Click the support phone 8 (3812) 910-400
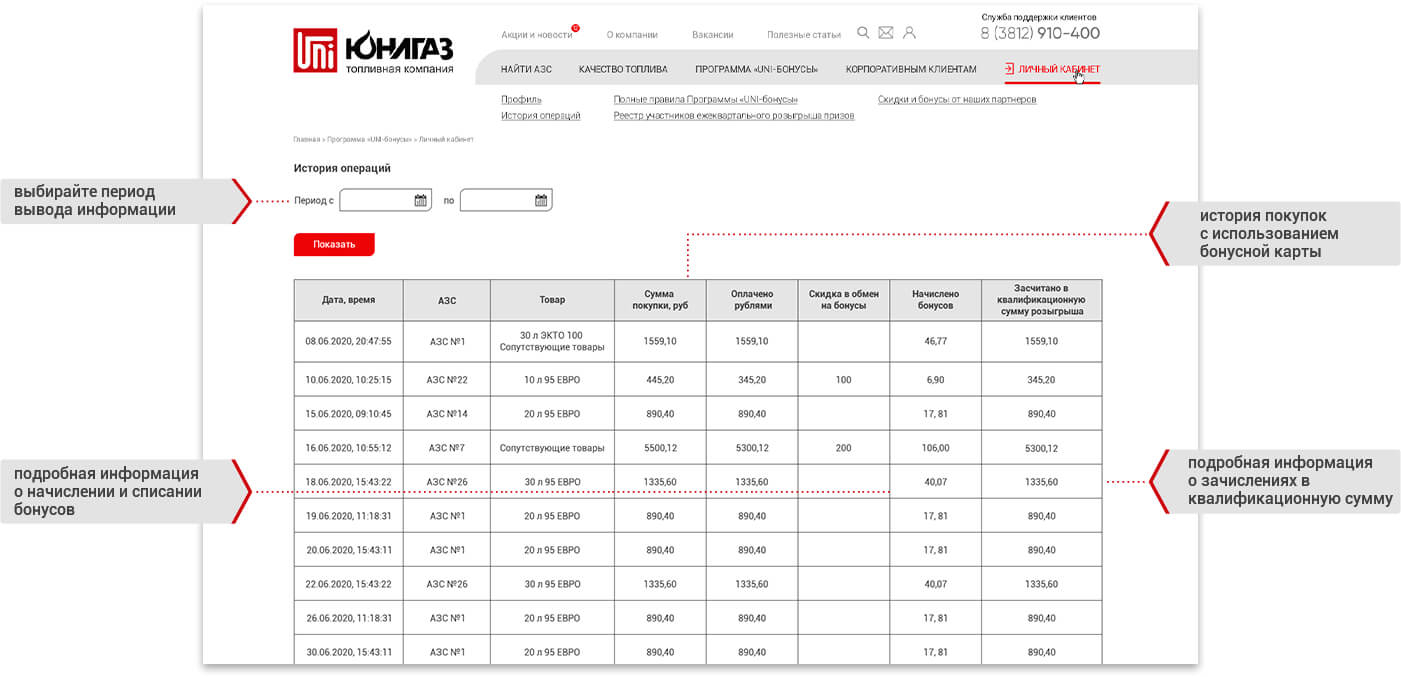Viewport: 1401px width, 677px height. (x=1040, y=33)
